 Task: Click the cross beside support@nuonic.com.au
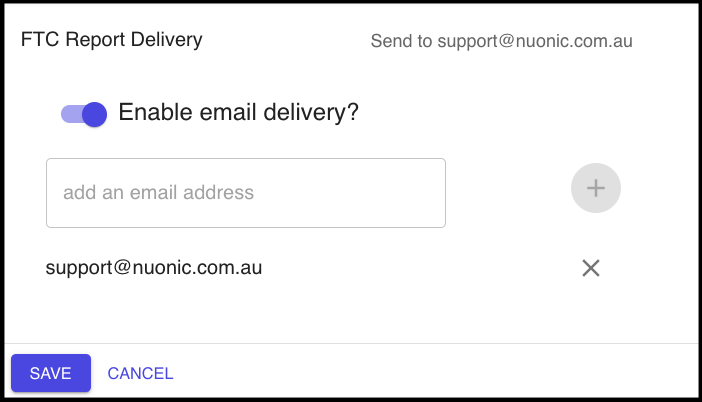tap(591, 268)
